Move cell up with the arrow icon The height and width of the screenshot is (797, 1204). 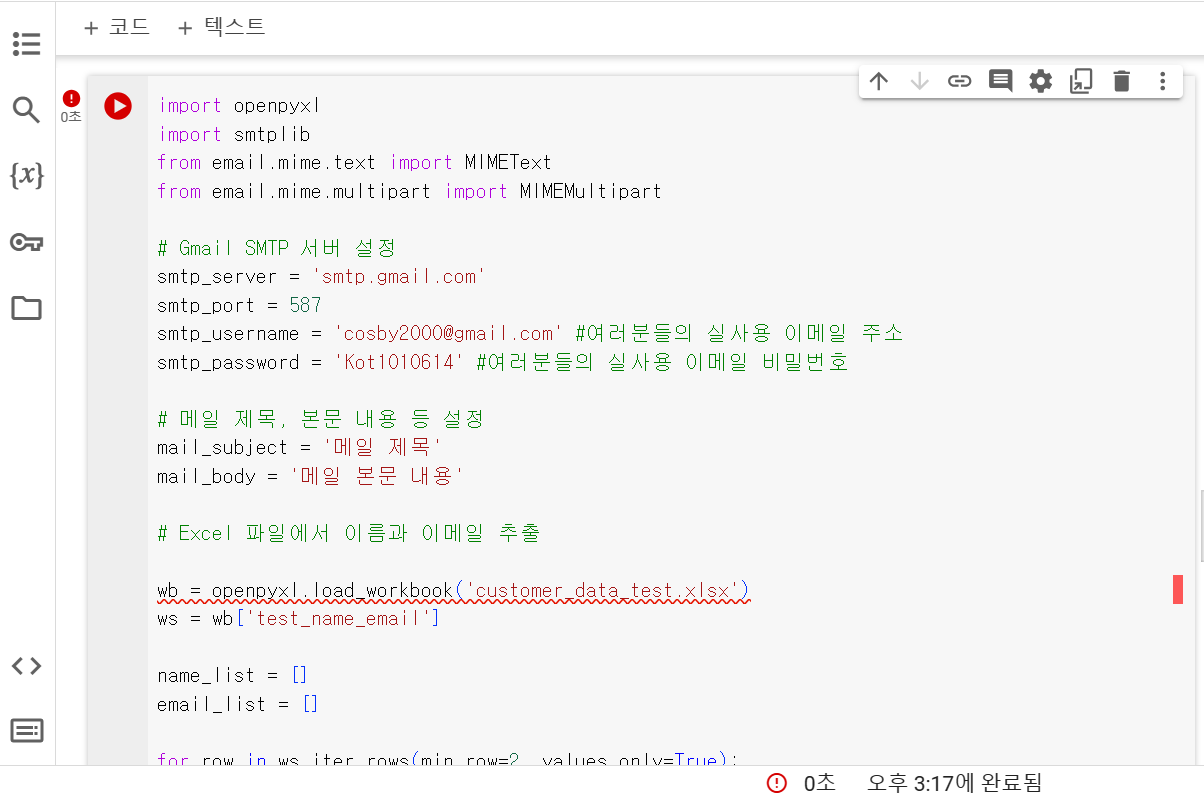[879, 82]
